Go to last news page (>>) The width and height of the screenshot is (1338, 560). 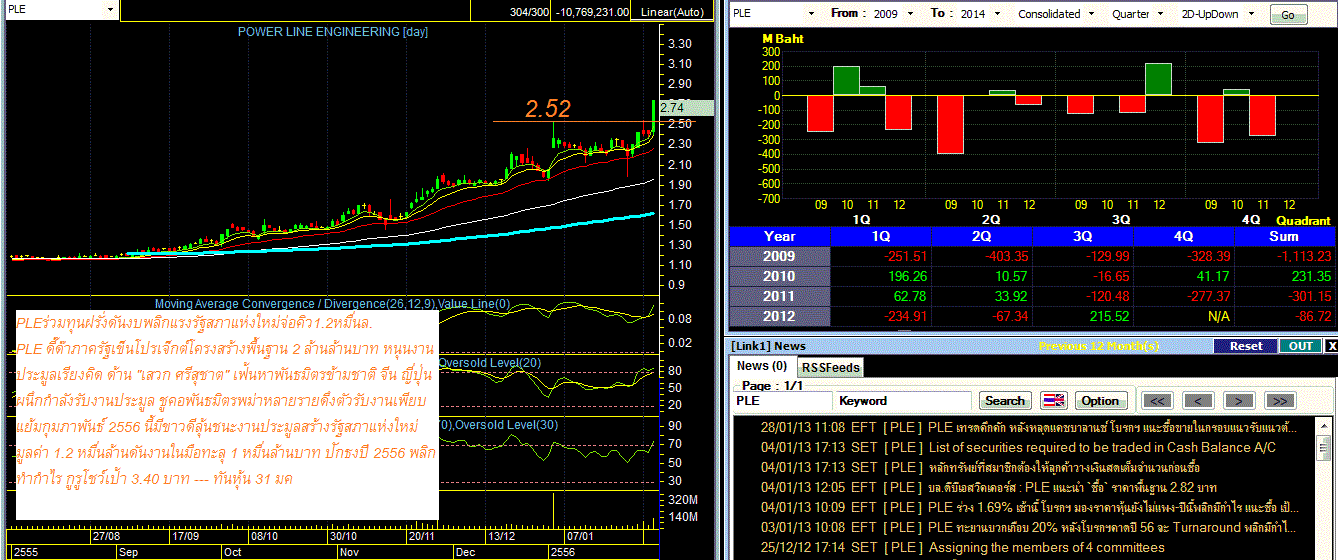1279,401
